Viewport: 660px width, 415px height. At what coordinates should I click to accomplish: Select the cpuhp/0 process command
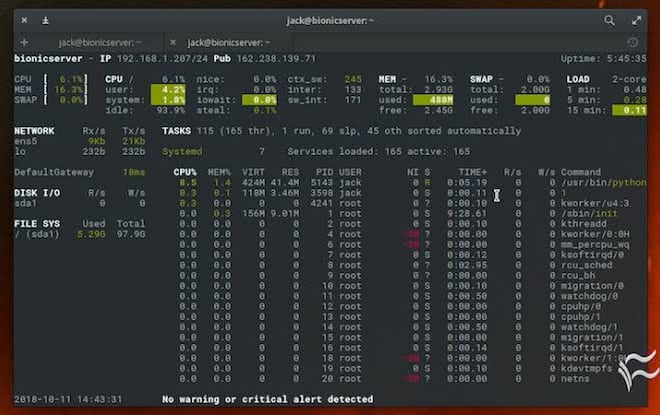click(581, 306)
